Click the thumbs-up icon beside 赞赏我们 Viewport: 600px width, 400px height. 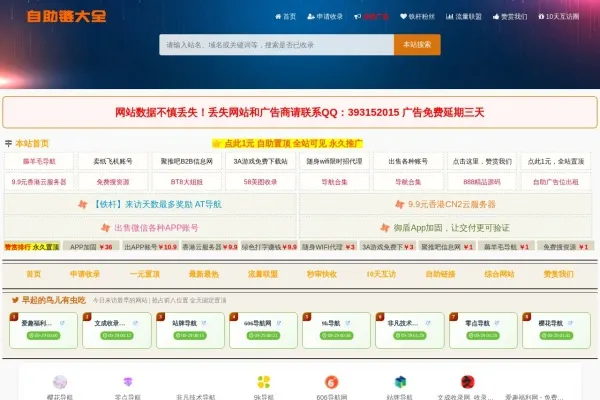[x=496, y=16]
